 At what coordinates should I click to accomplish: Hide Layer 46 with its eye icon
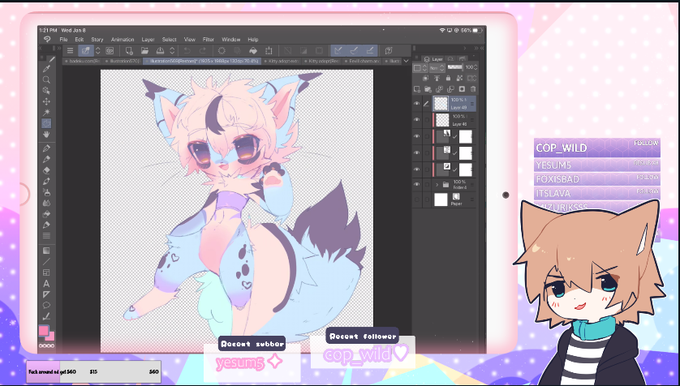click(x=417, y=120)
